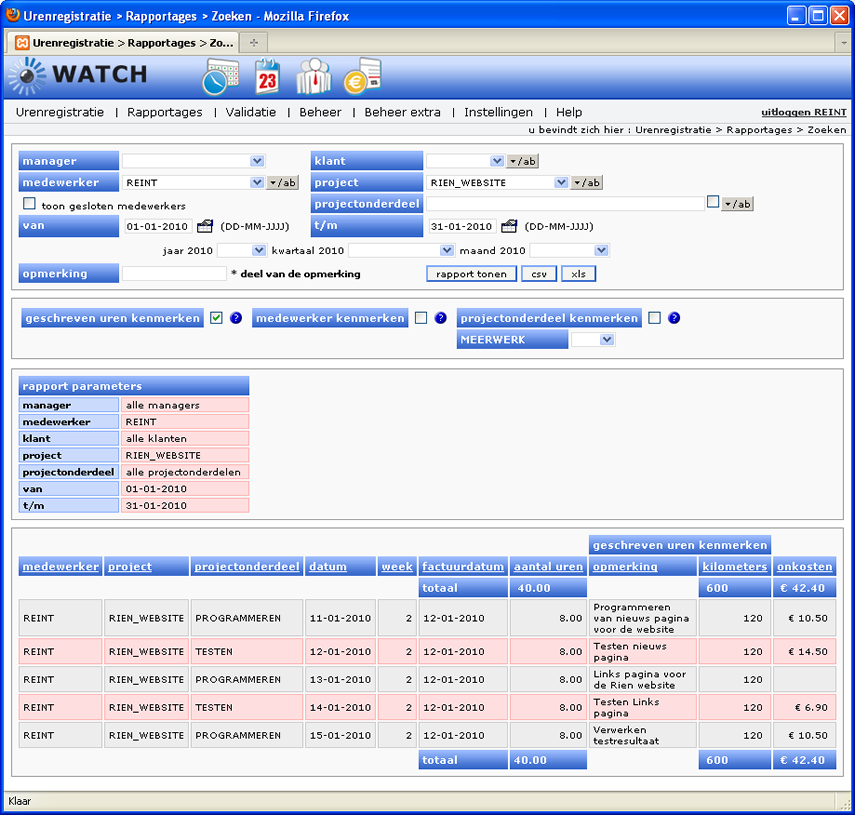Click the van date field 01-01-2010
The height and width of the screenshot is (815, 855).
158,226
